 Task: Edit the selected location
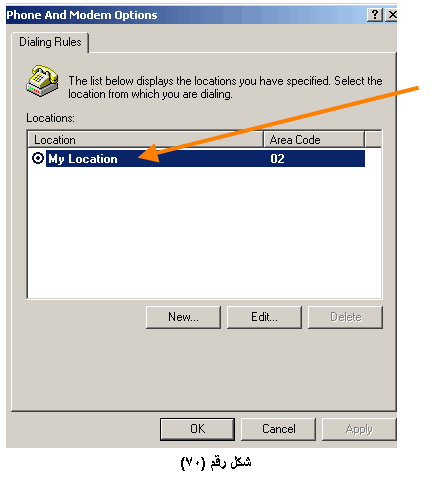click(x=264, y=317)
